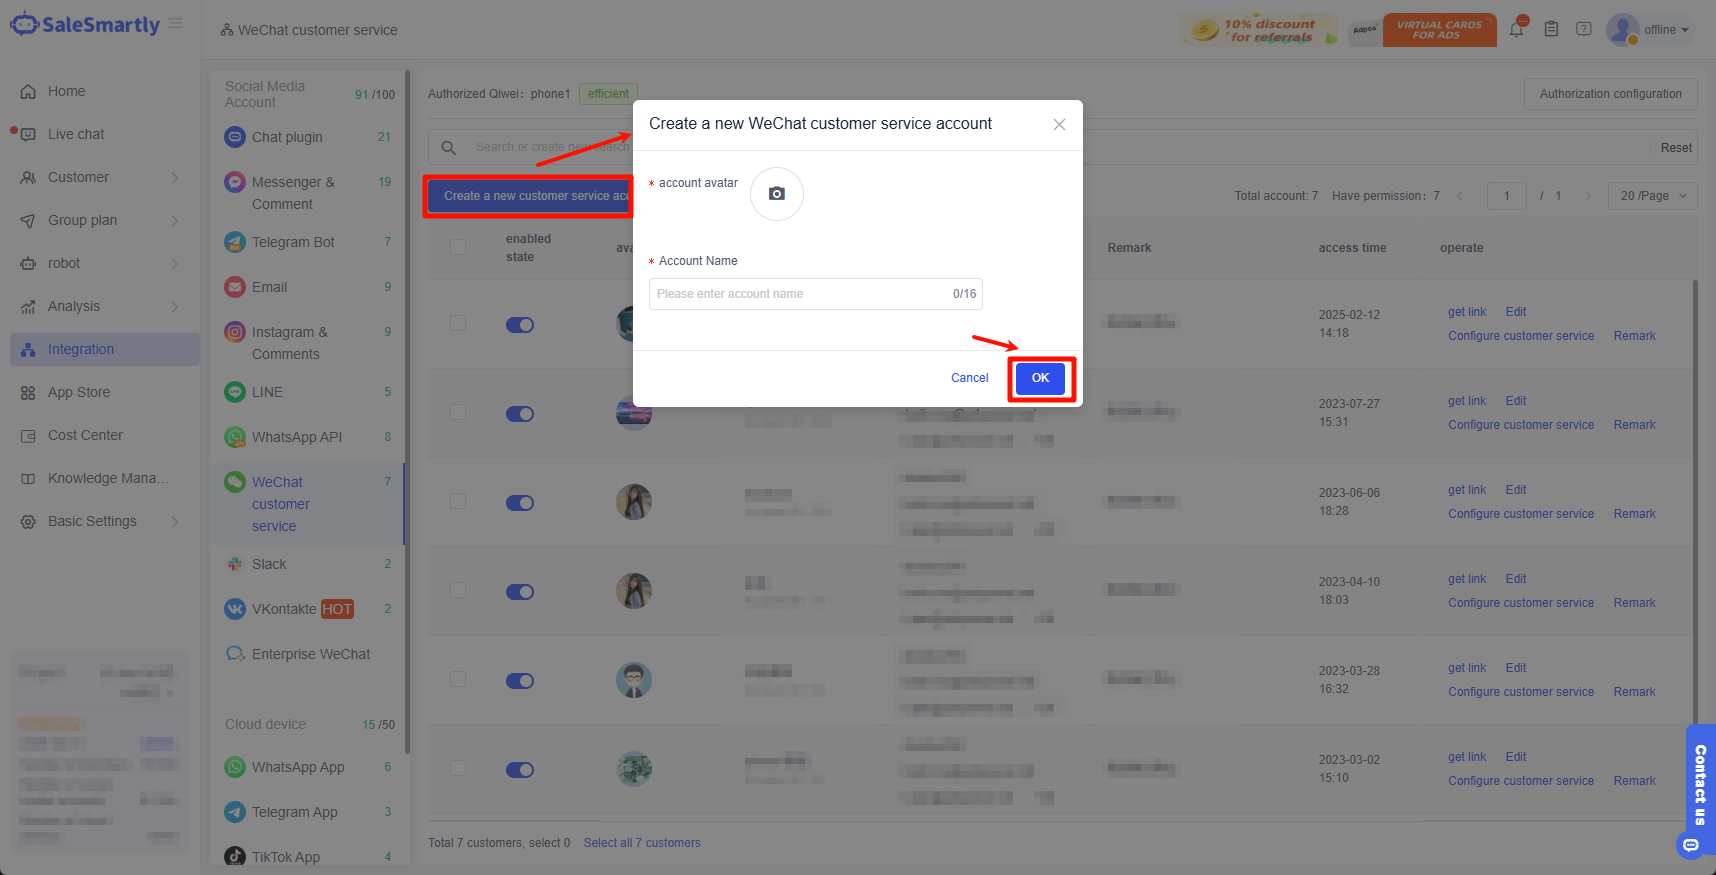This screenshot has height=875, width=1716.
Task: Tick checkbox for the 2023-06-06 row
Action: click(x=458, y=501)
